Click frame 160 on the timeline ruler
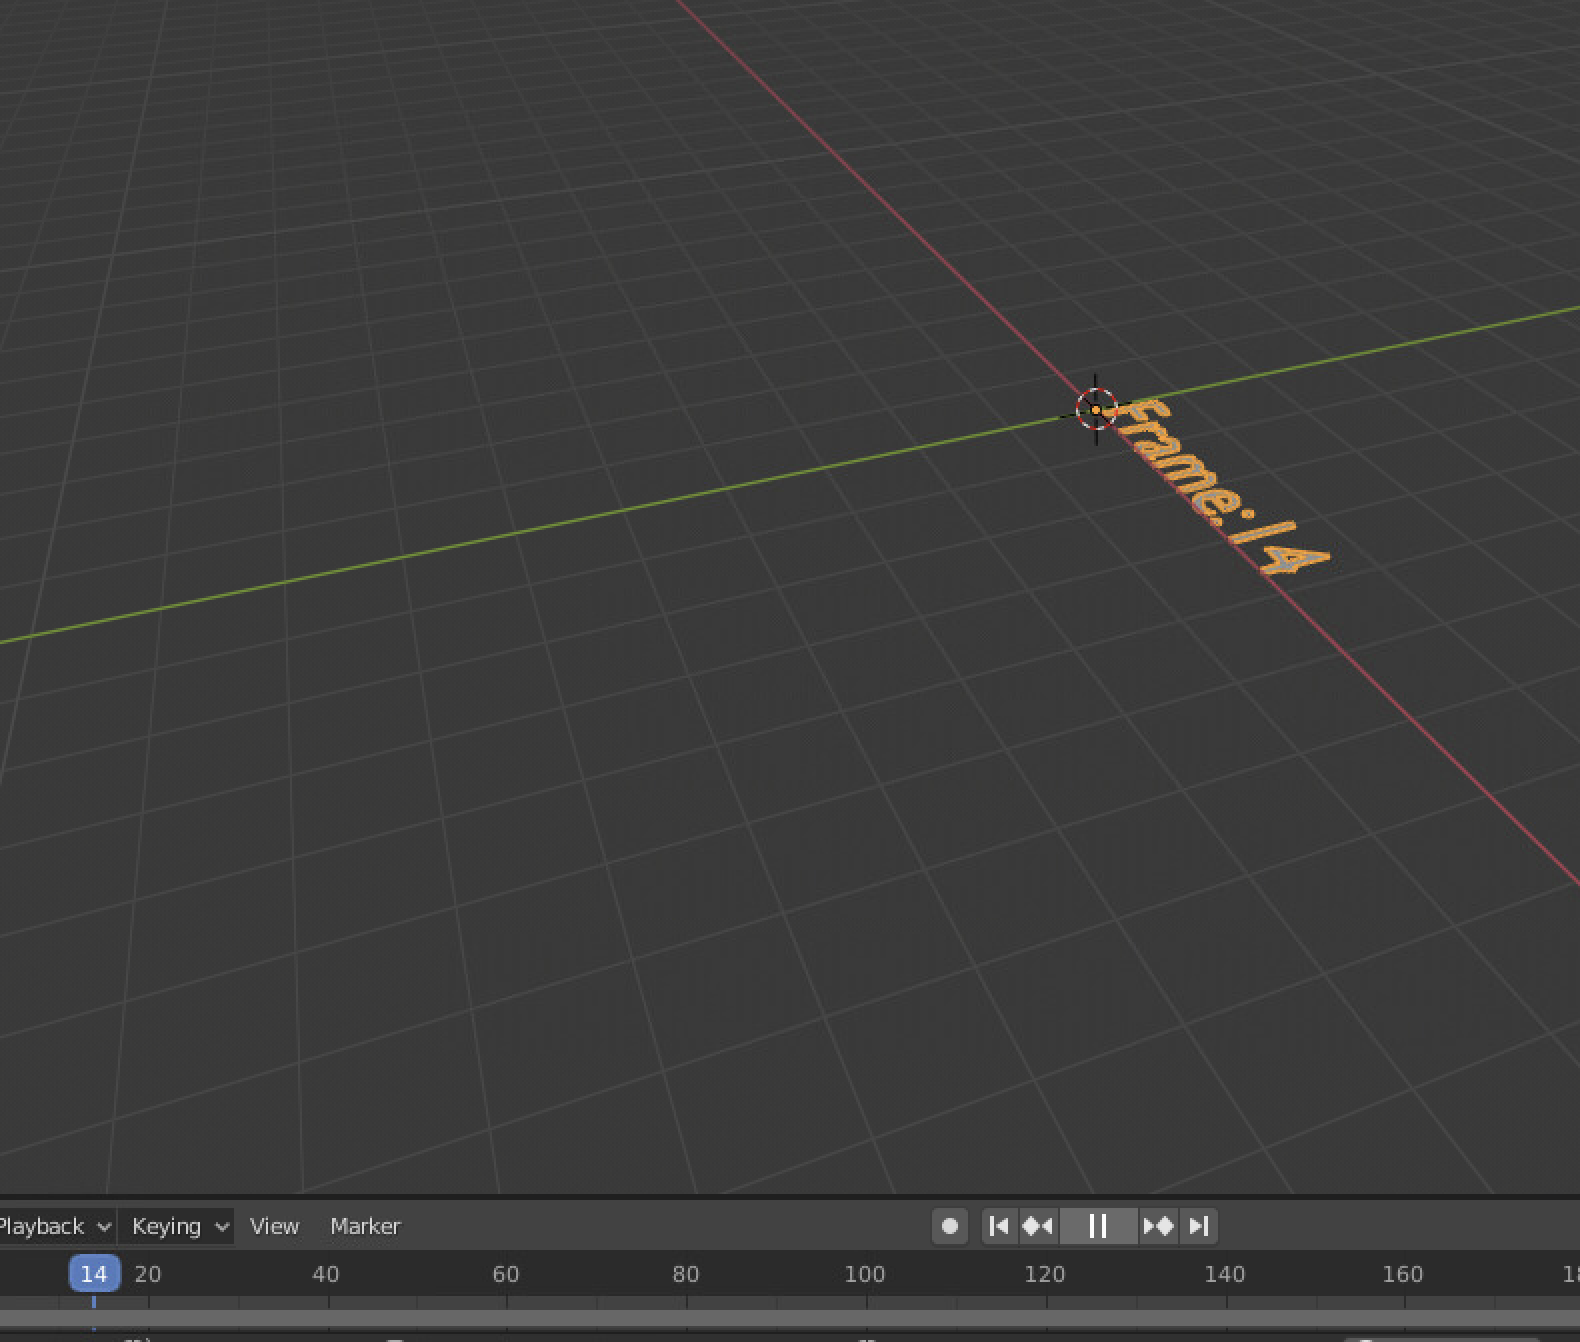Viewport: 1580px width, 1342px height. (1403, 1274)
